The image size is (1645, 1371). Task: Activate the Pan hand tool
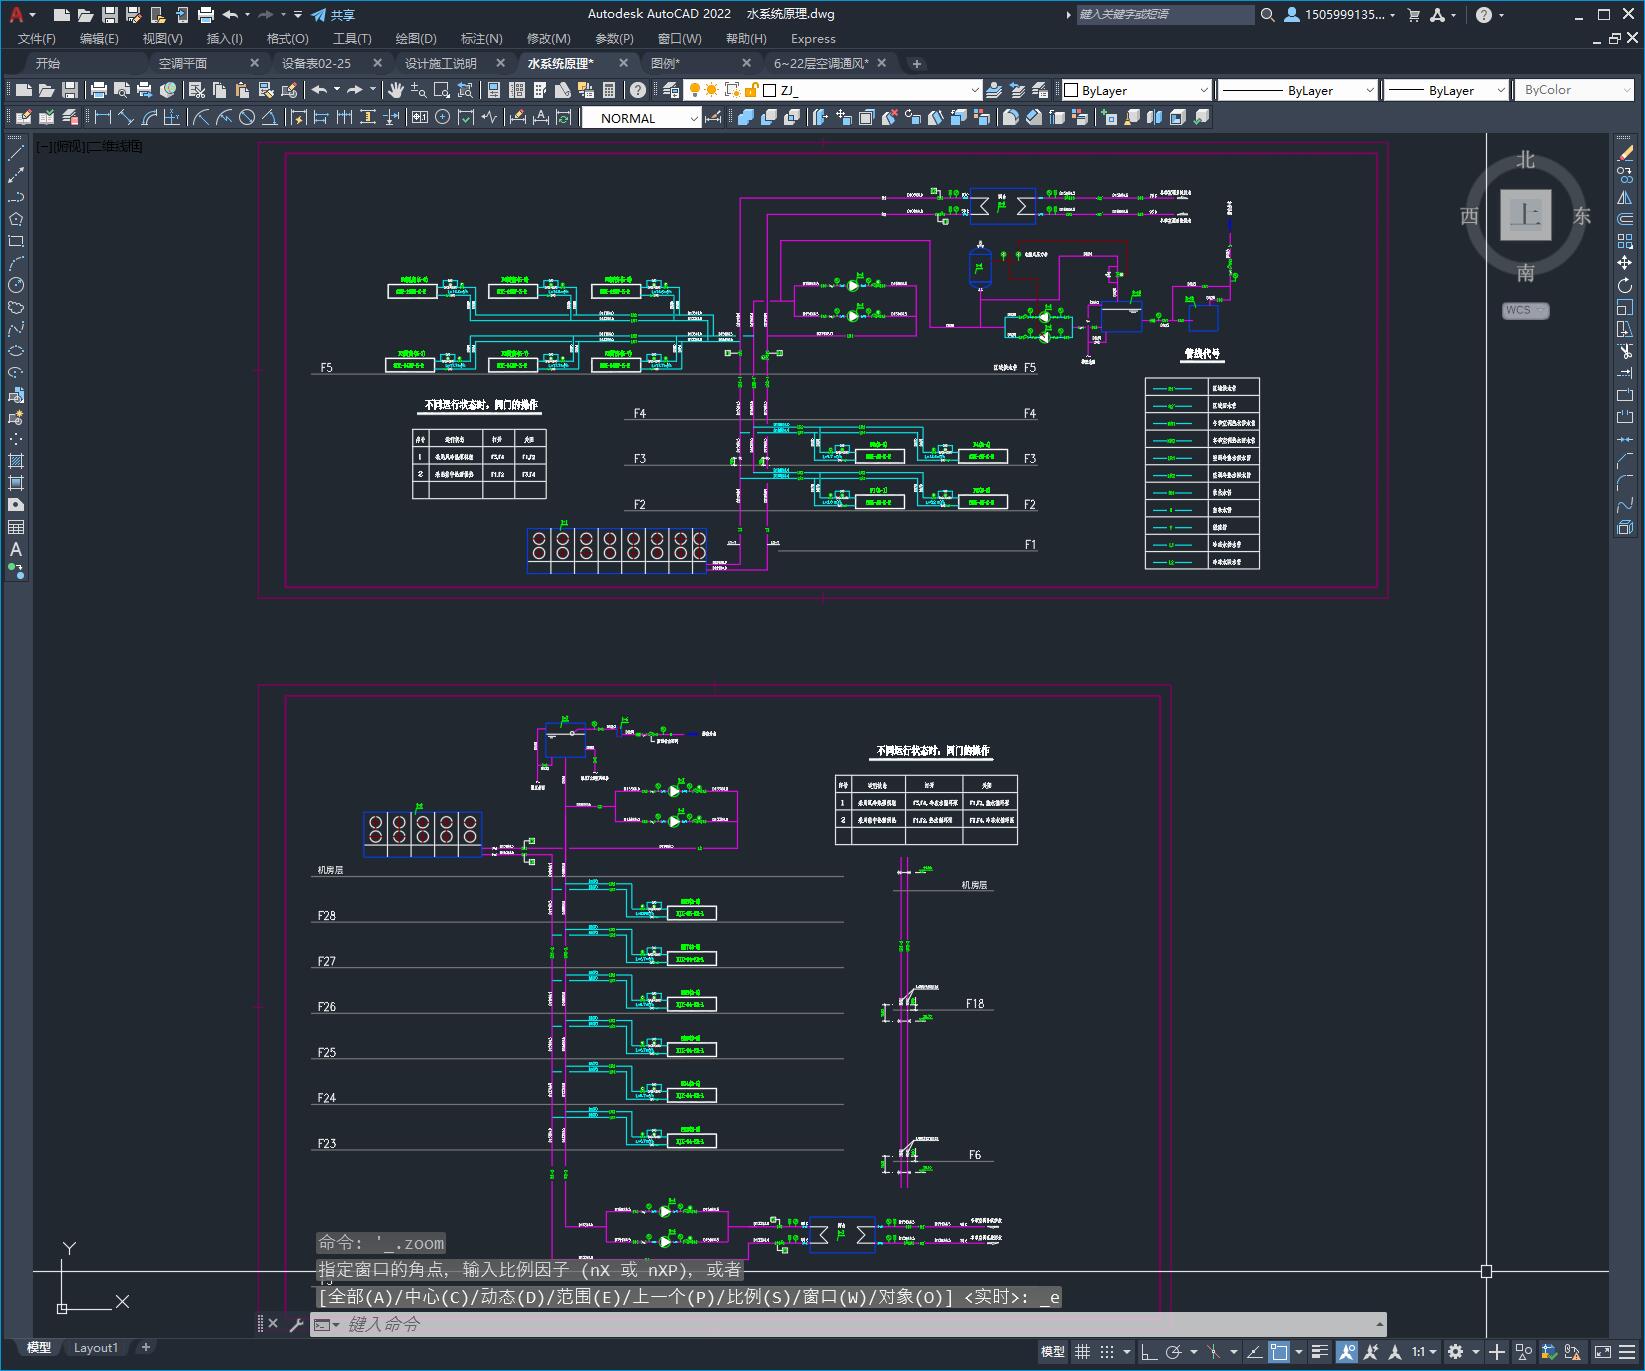pyautogui.click(x=396, y=90)
